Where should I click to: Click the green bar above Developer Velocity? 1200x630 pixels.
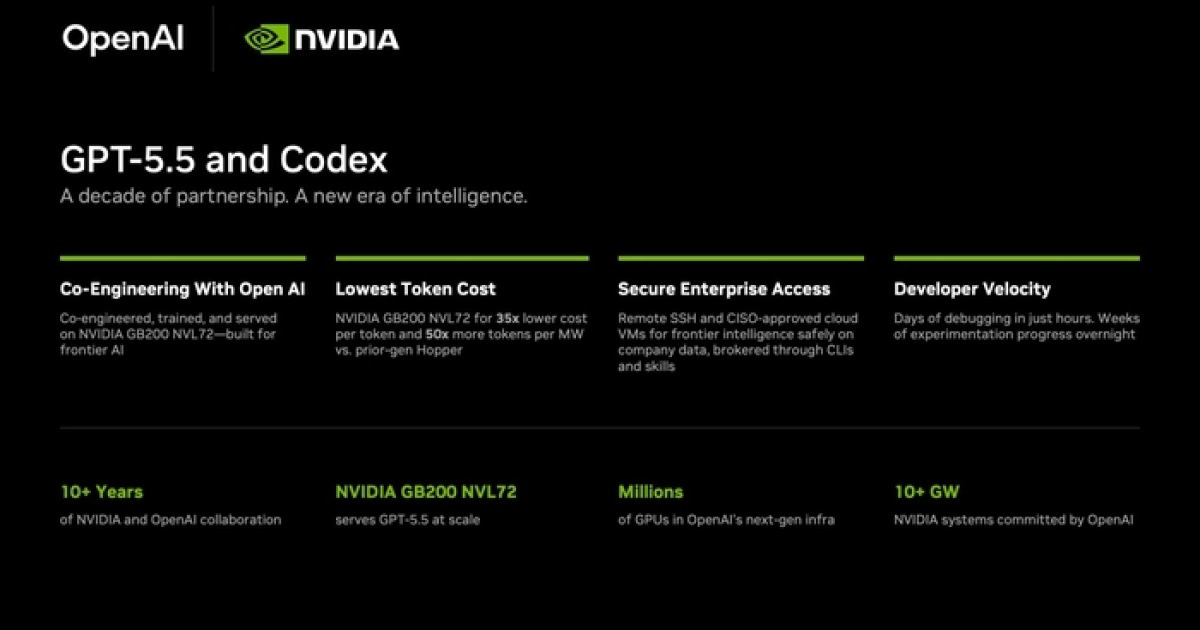tap(1017, 258)
